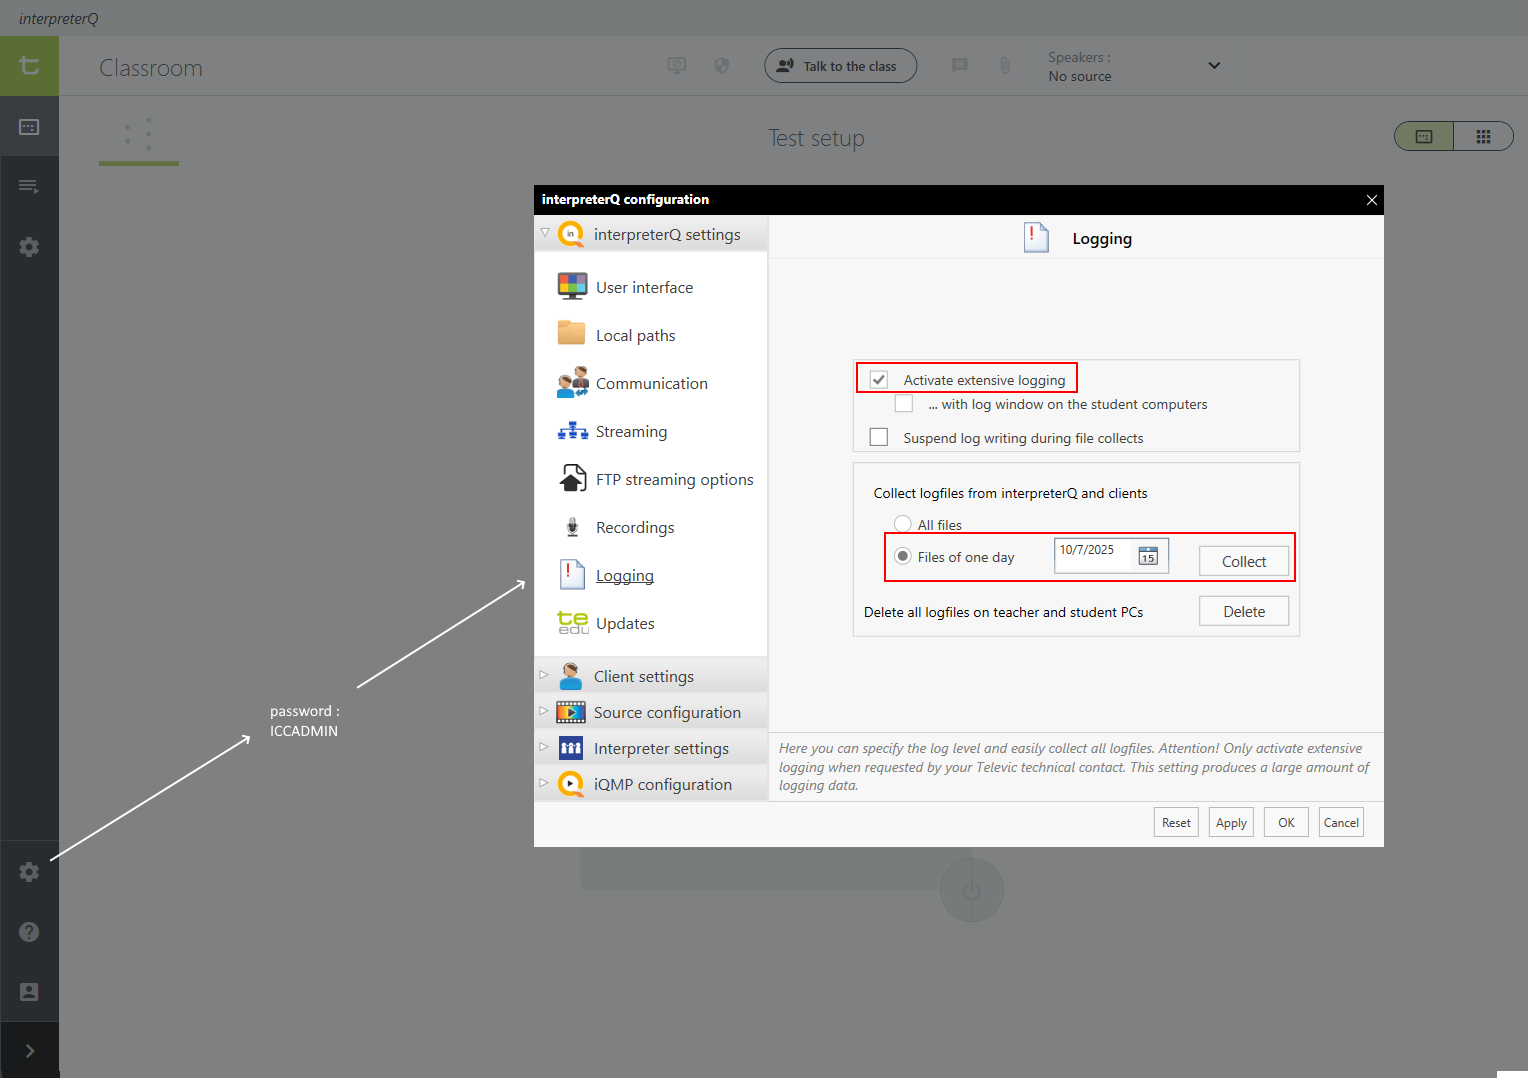The image size is (1528, 1078).
Task: Switch to grid layout view
Action: click(1483, 137)
